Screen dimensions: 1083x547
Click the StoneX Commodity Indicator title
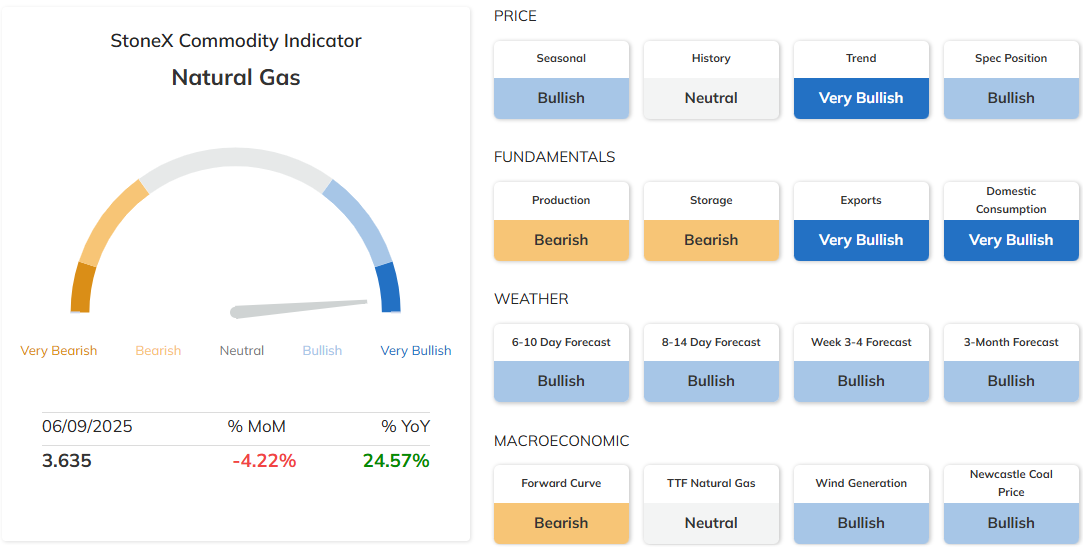click(236, 41)
